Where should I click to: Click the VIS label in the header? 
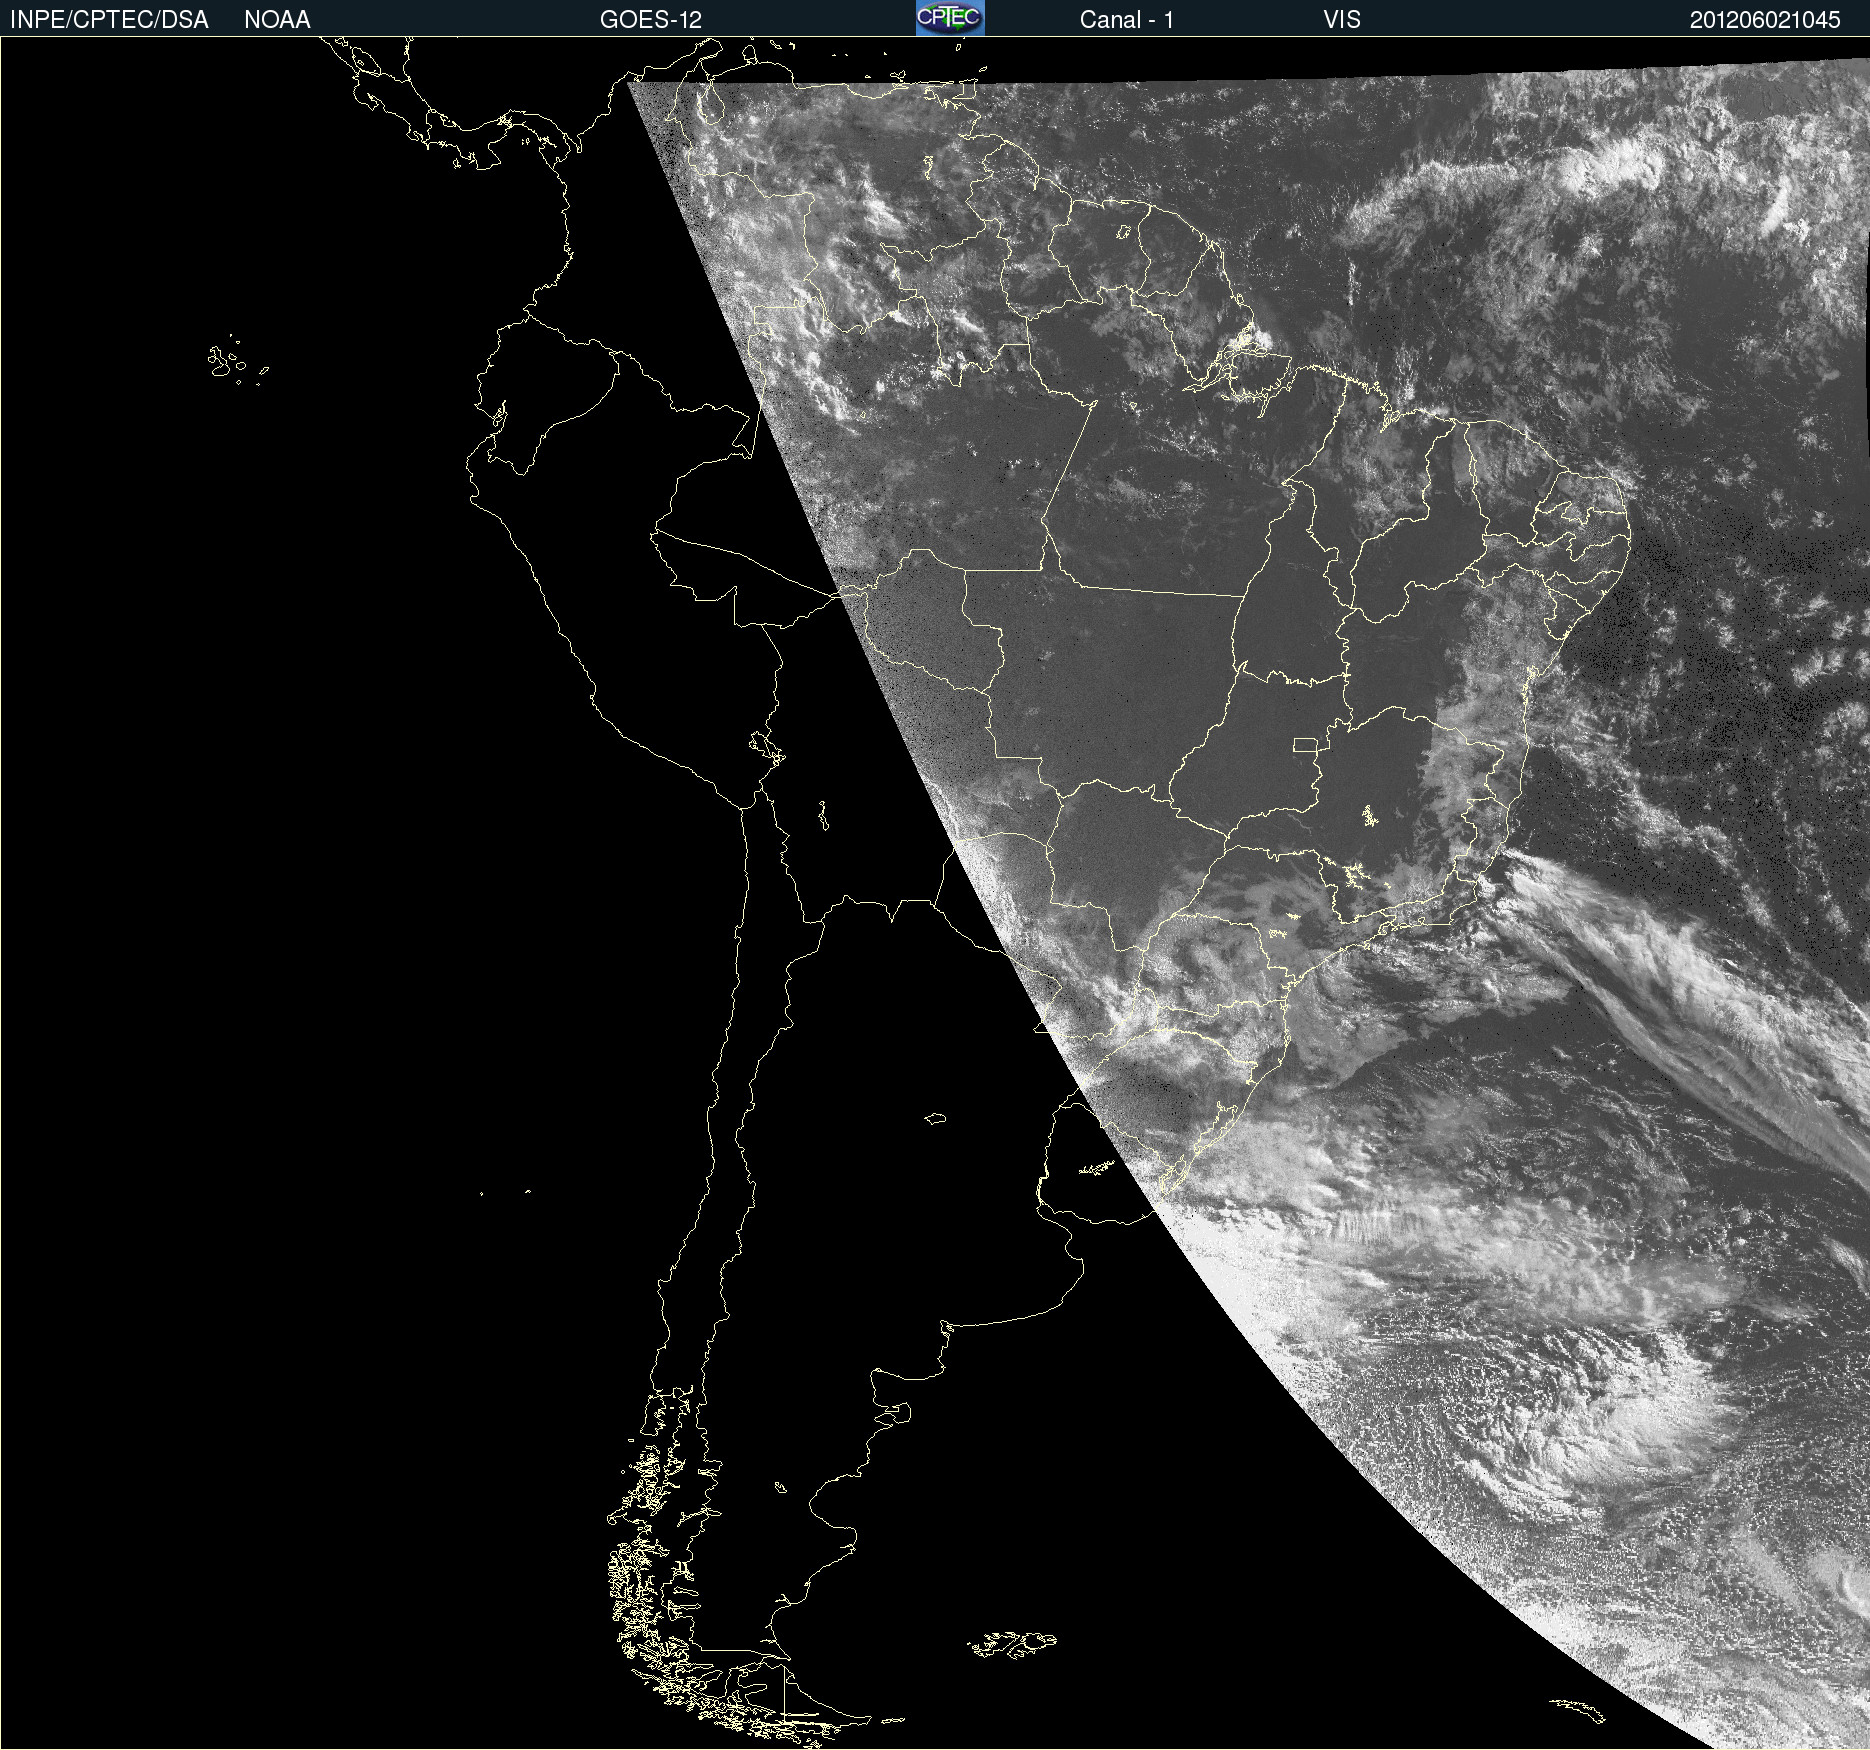point(1342,20)
